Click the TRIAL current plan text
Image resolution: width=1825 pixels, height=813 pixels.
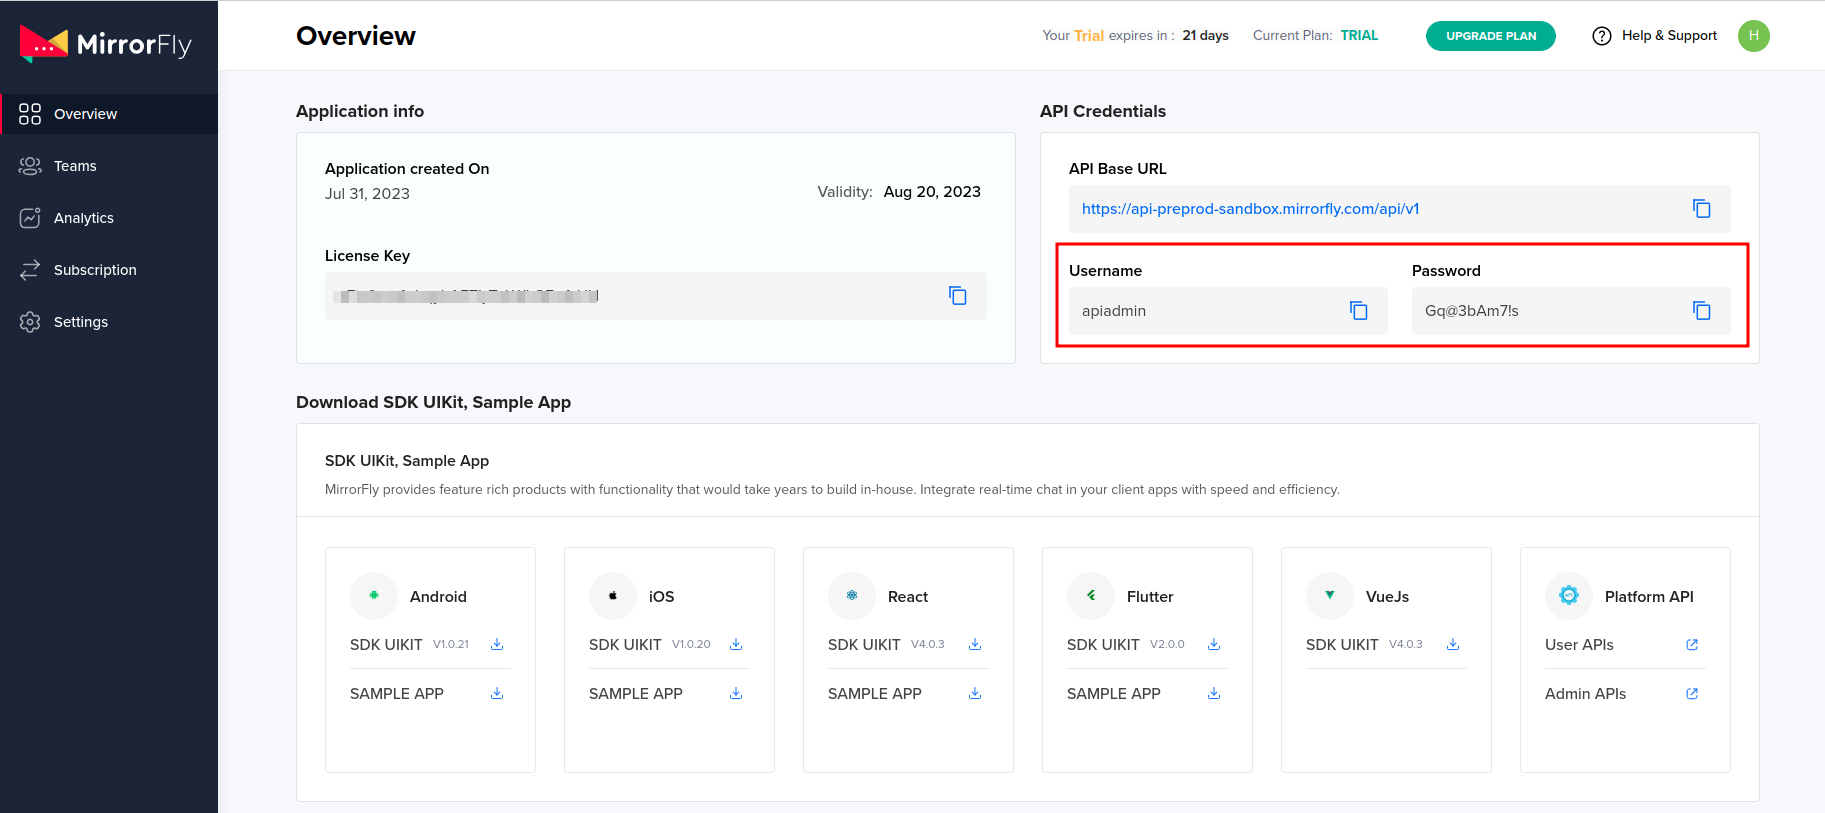1359,35
